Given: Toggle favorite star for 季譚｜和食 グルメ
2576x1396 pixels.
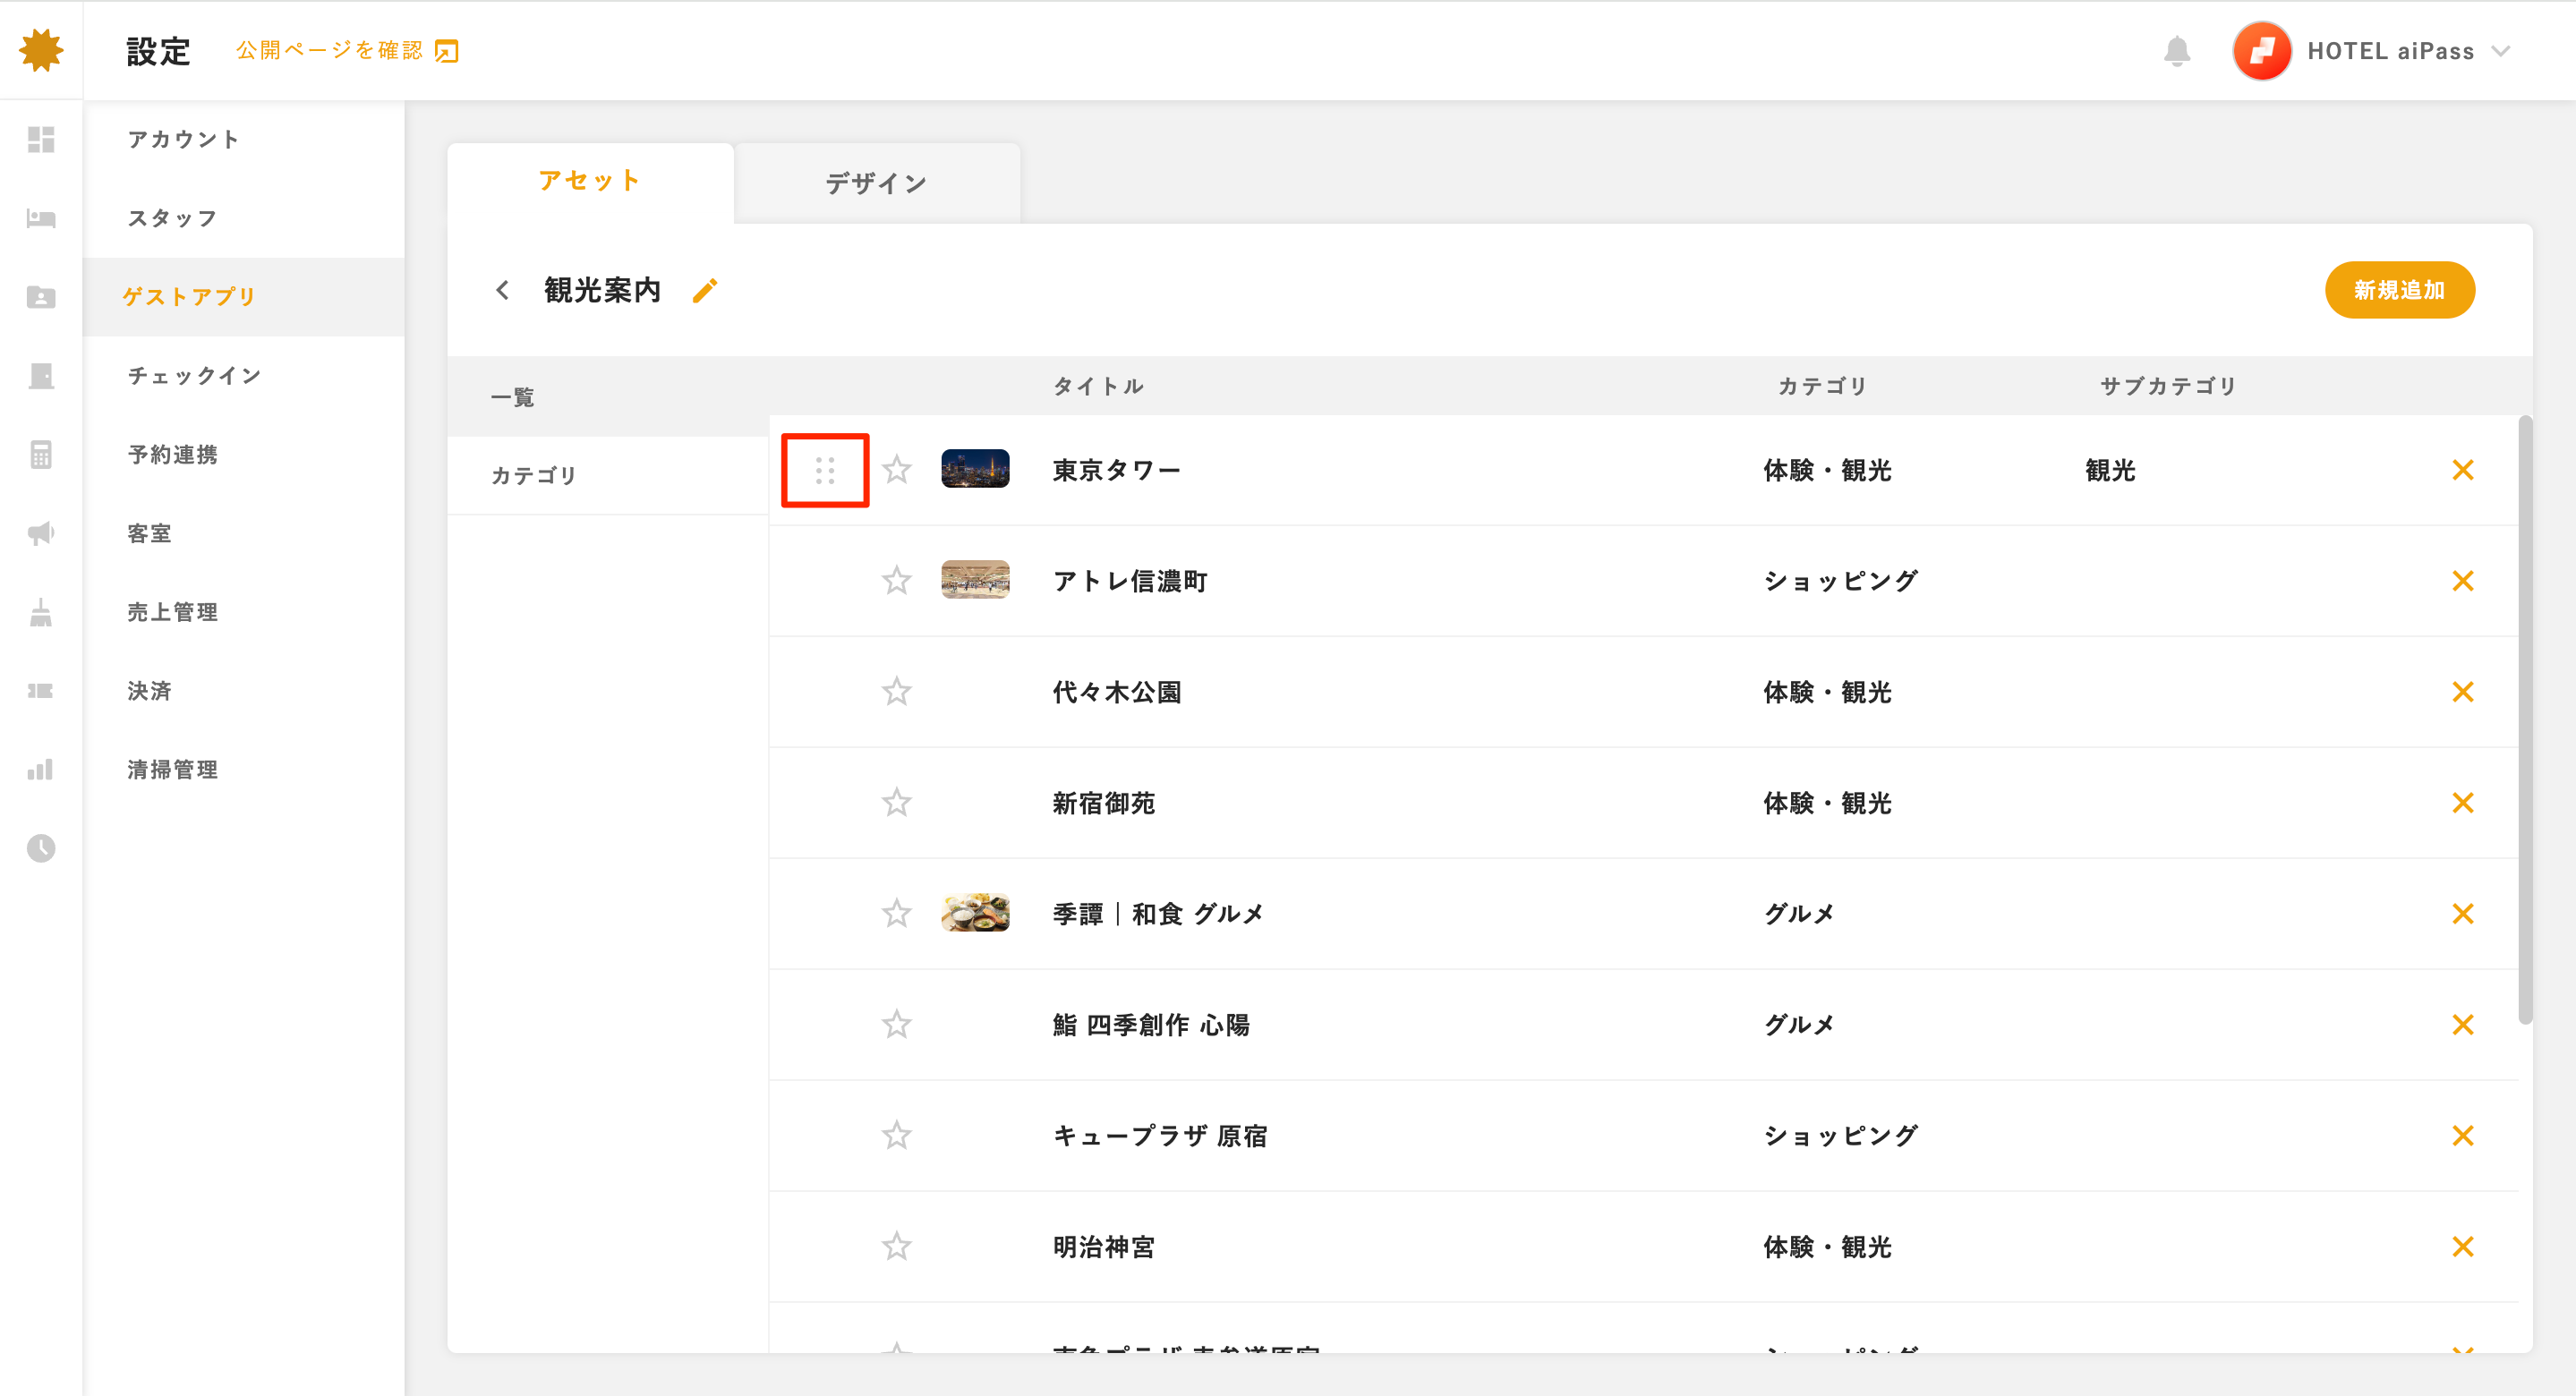Looking at the screenshot, I should click(897, 913).
